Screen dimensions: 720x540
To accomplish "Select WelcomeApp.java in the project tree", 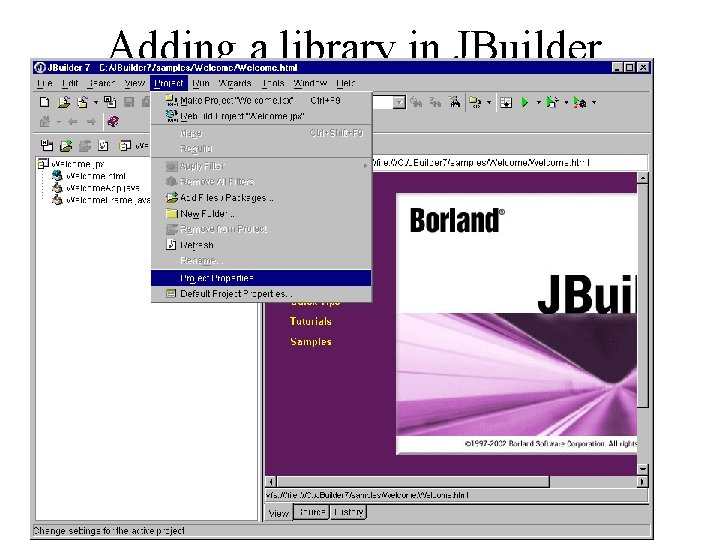I will tap(96, 188).
